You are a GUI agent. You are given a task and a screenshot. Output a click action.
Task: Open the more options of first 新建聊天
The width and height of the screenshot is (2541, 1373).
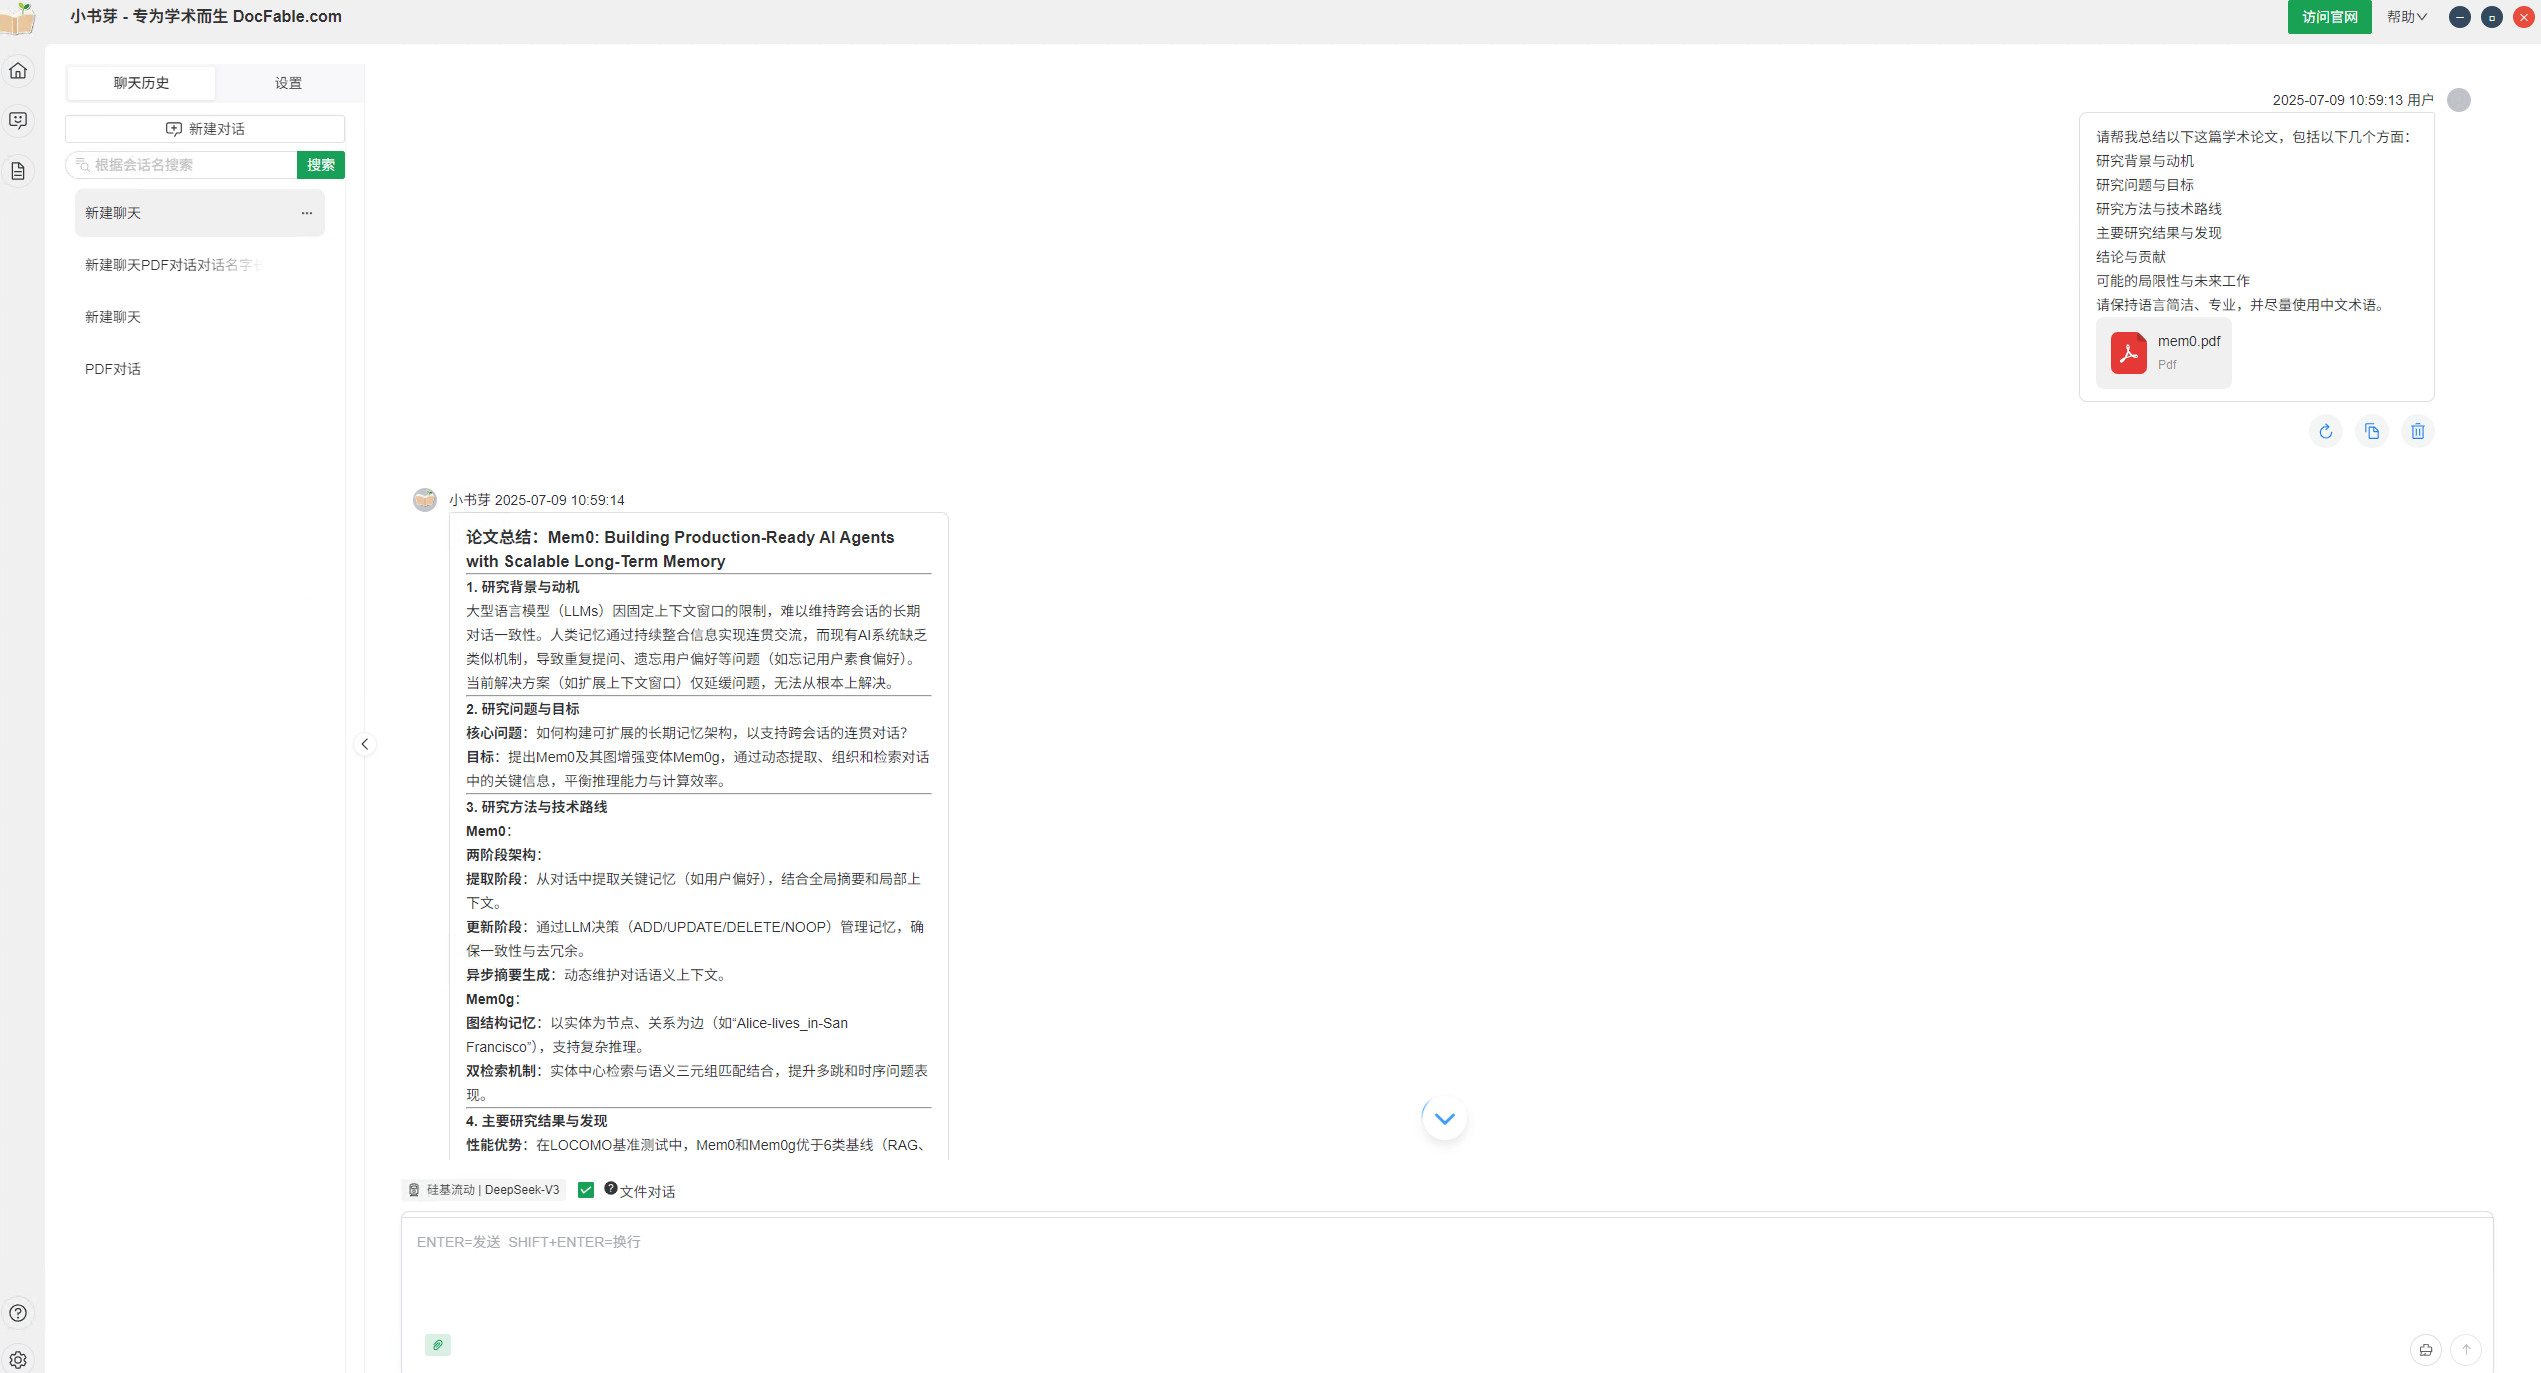[307, 213]
